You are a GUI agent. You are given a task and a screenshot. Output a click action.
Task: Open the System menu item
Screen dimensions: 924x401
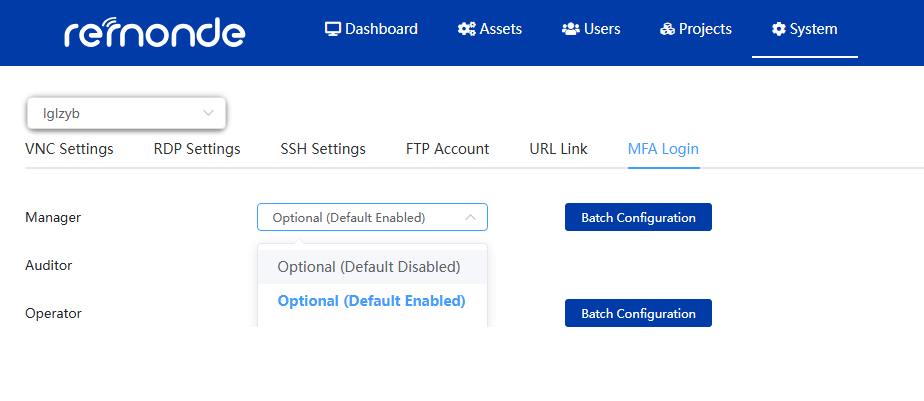(804, 29)
